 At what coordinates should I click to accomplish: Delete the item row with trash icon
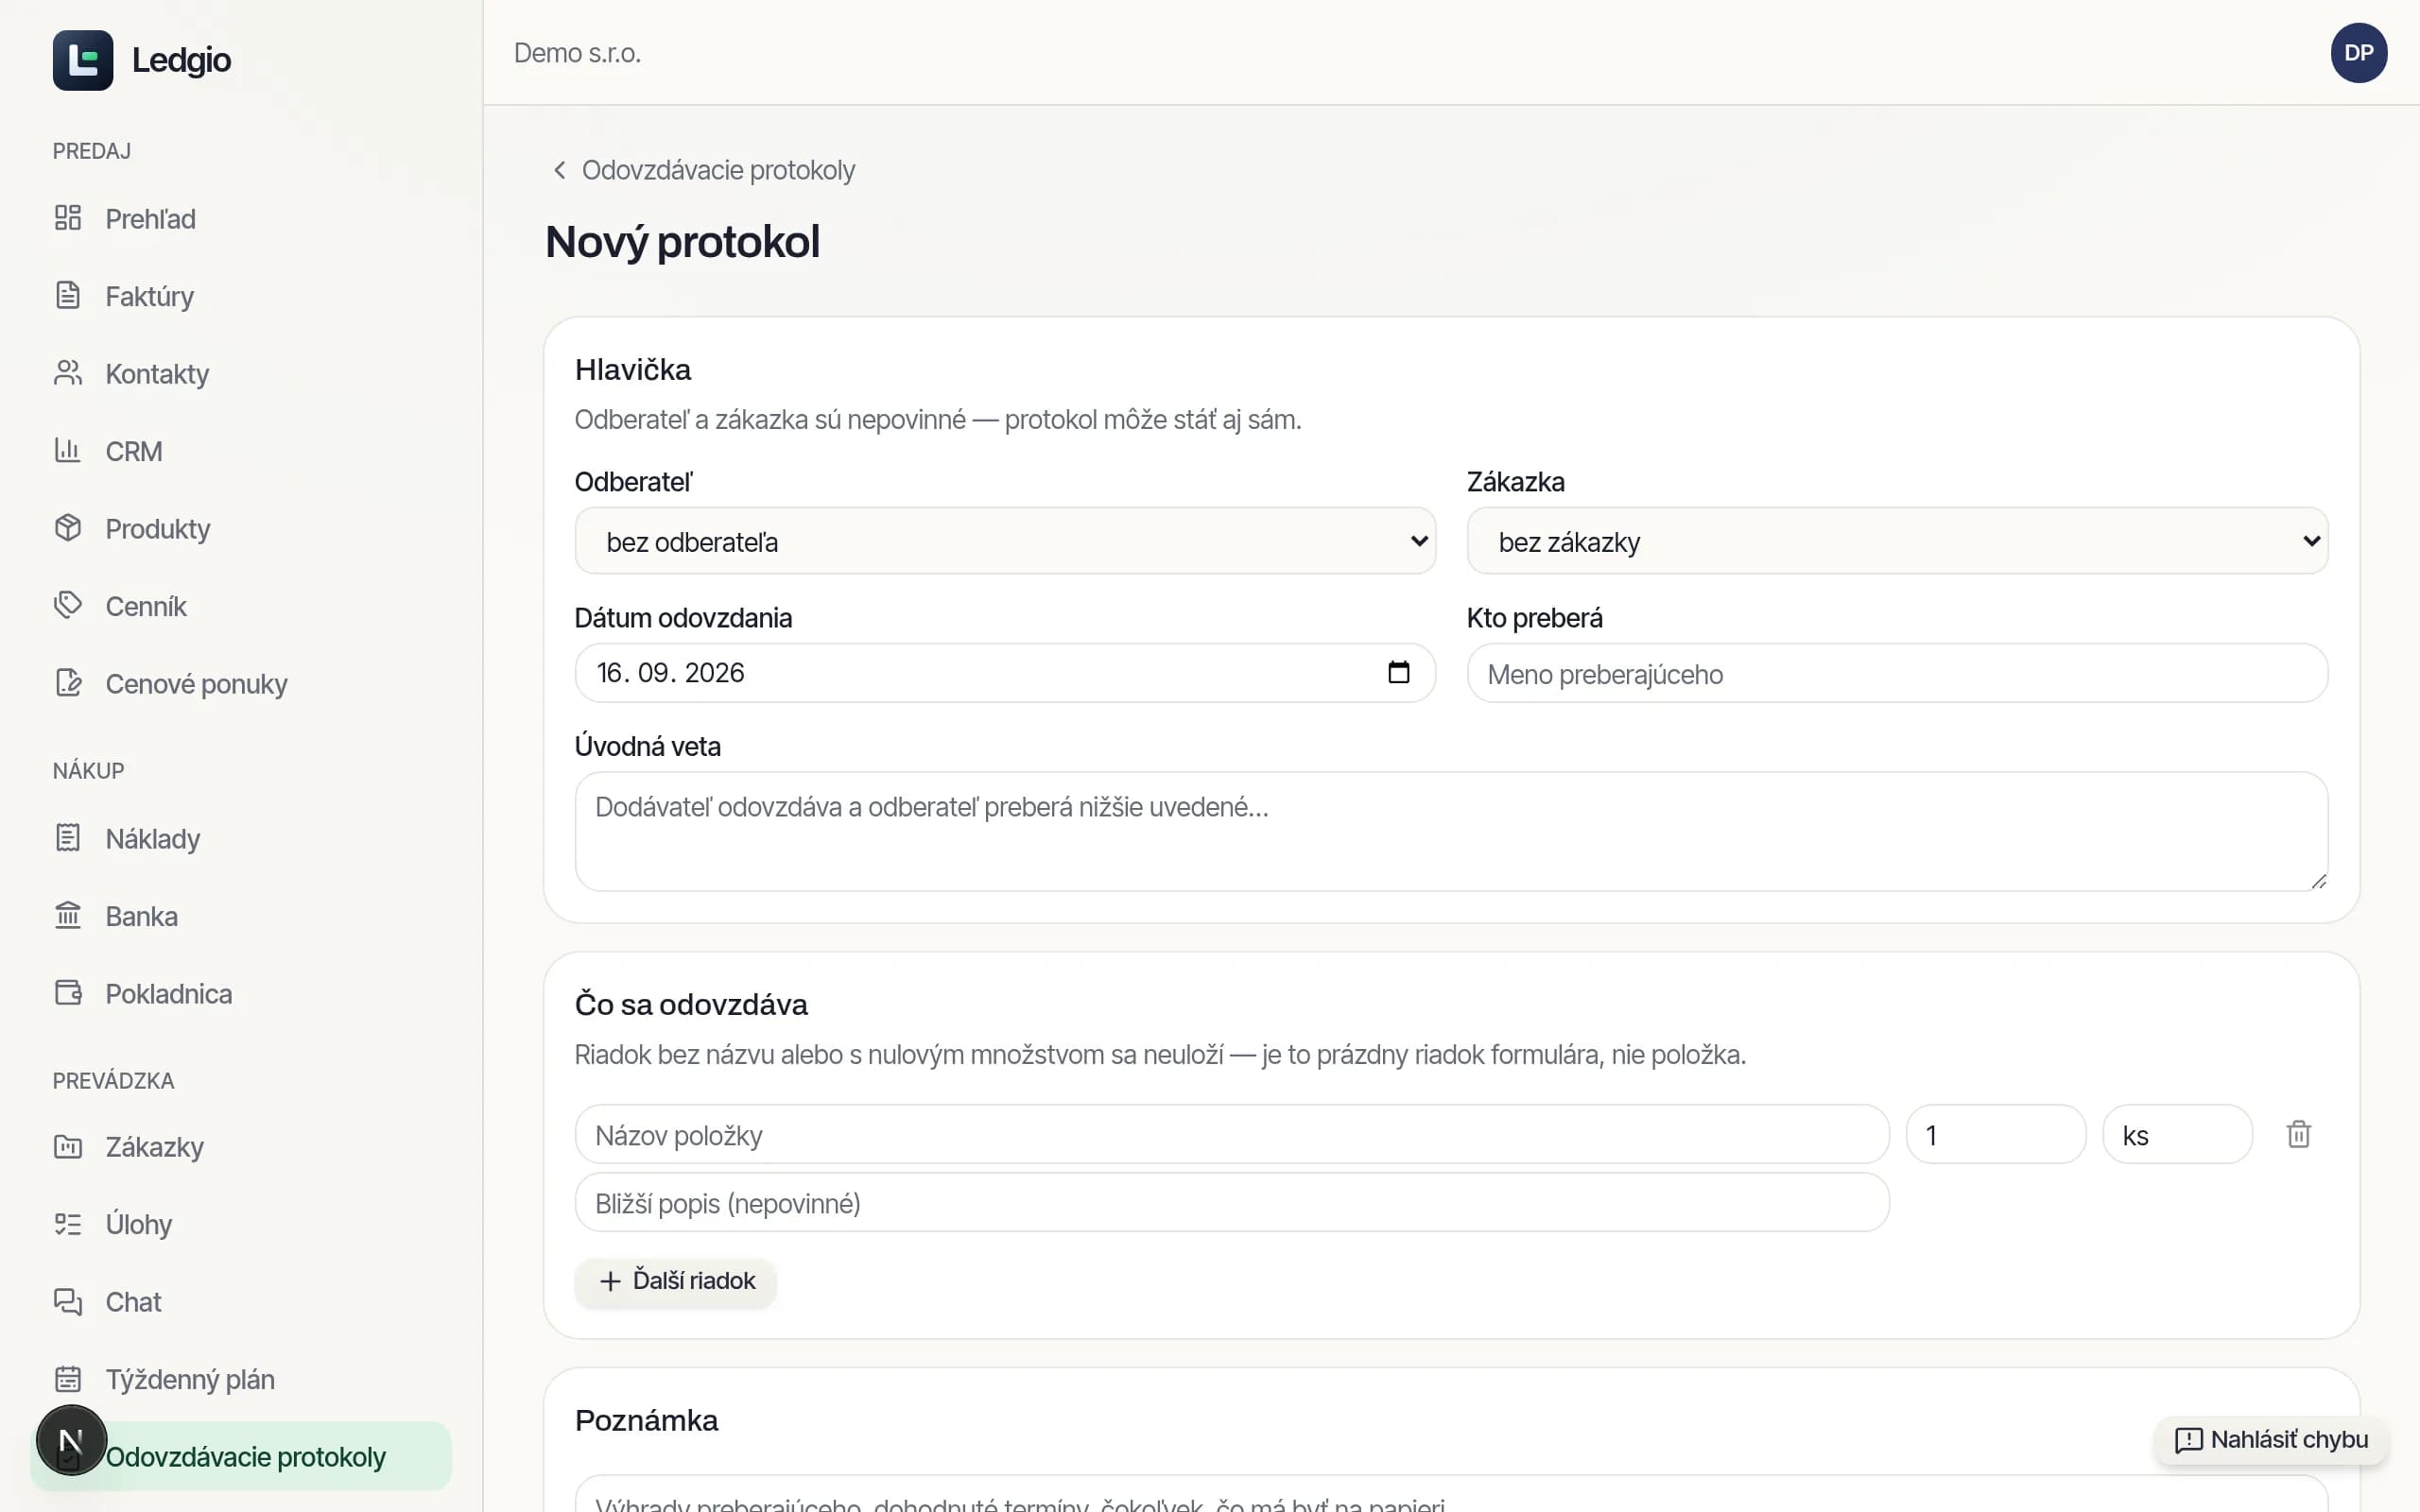coord(2298,1134)
